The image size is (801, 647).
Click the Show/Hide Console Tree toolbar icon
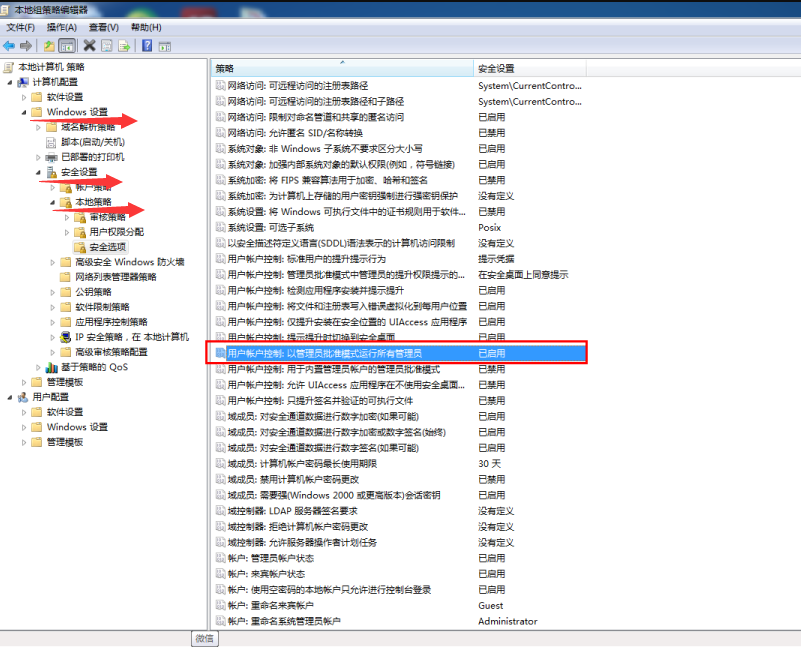pos(68,46)
